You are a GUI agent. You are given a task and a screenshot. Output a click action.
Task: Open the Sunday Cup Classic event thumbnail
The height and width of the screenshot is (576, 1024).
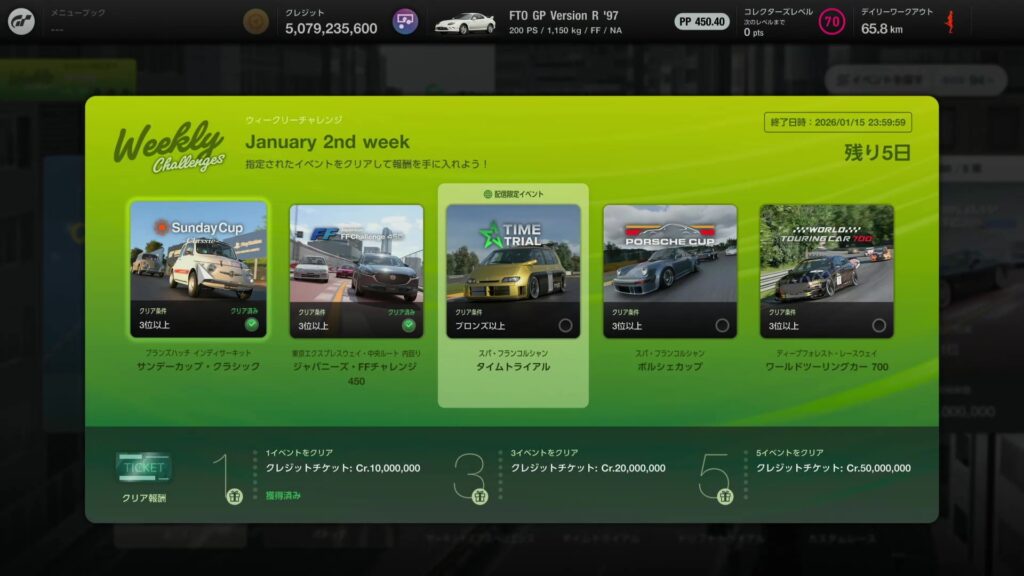[198, 253]
